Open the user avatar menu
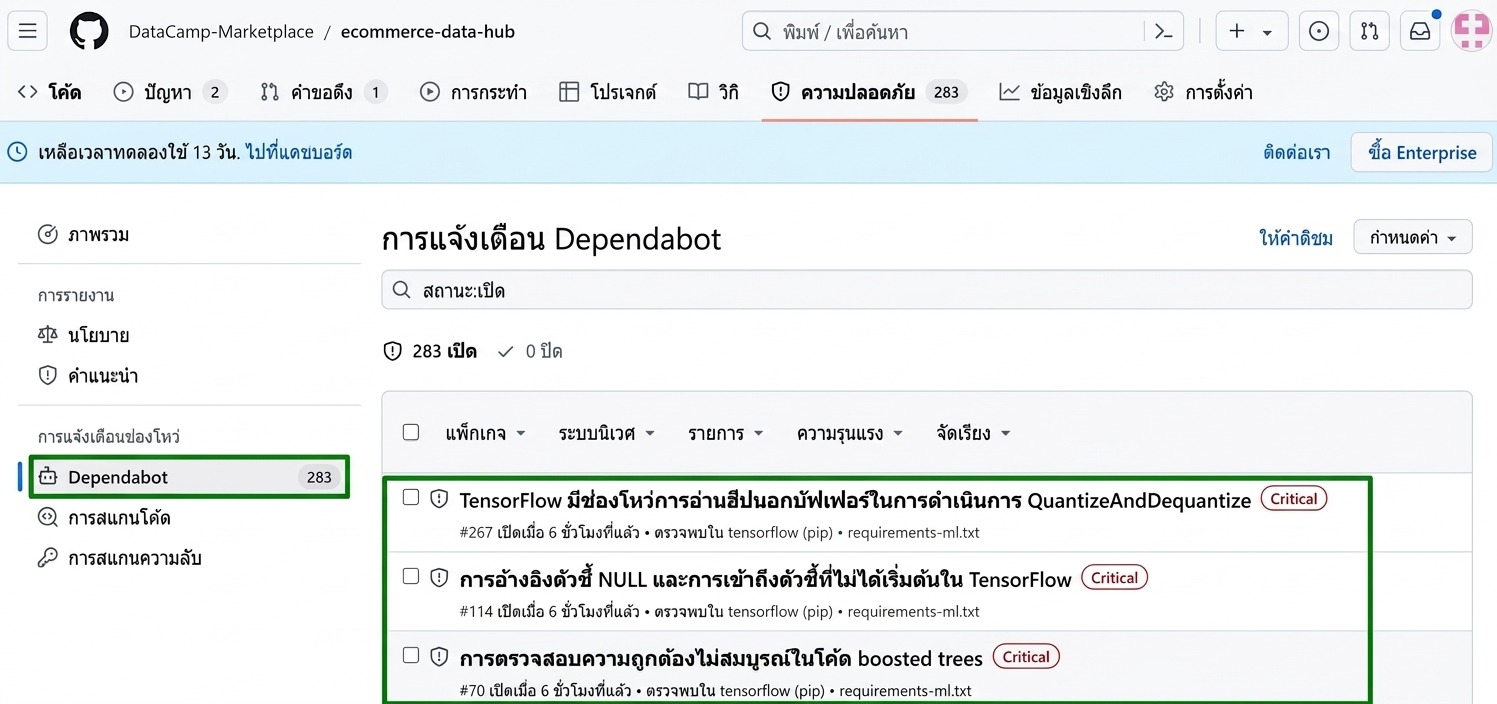The height and width of the screenshot is (704, 1497). [x=1471, y=32]
